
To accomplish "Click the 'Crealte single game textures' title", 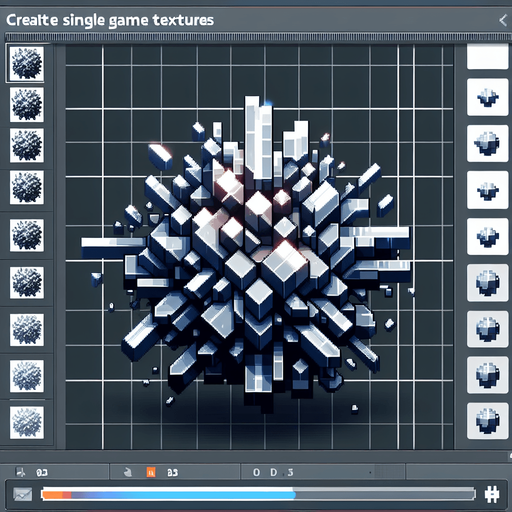I will click(x=110, y=20).
